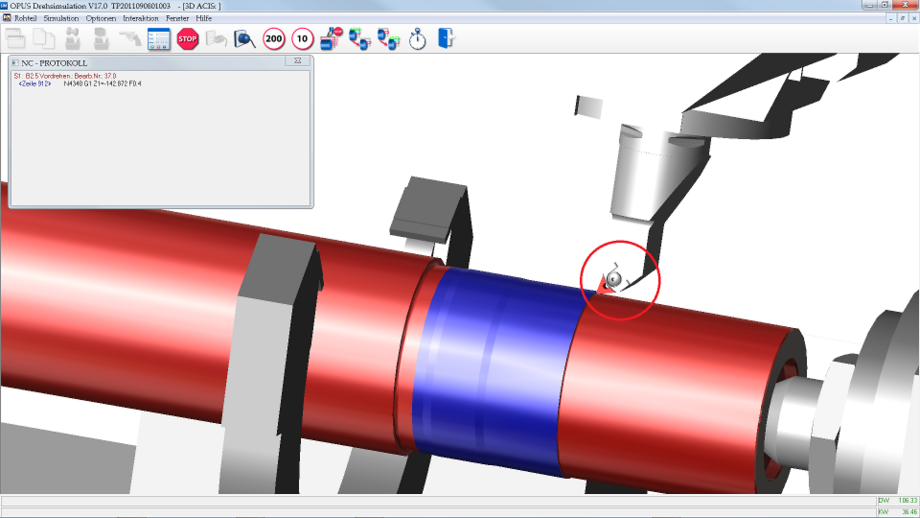
Task: Open the Interaktion menu
Action: click(x=140, y=18)
